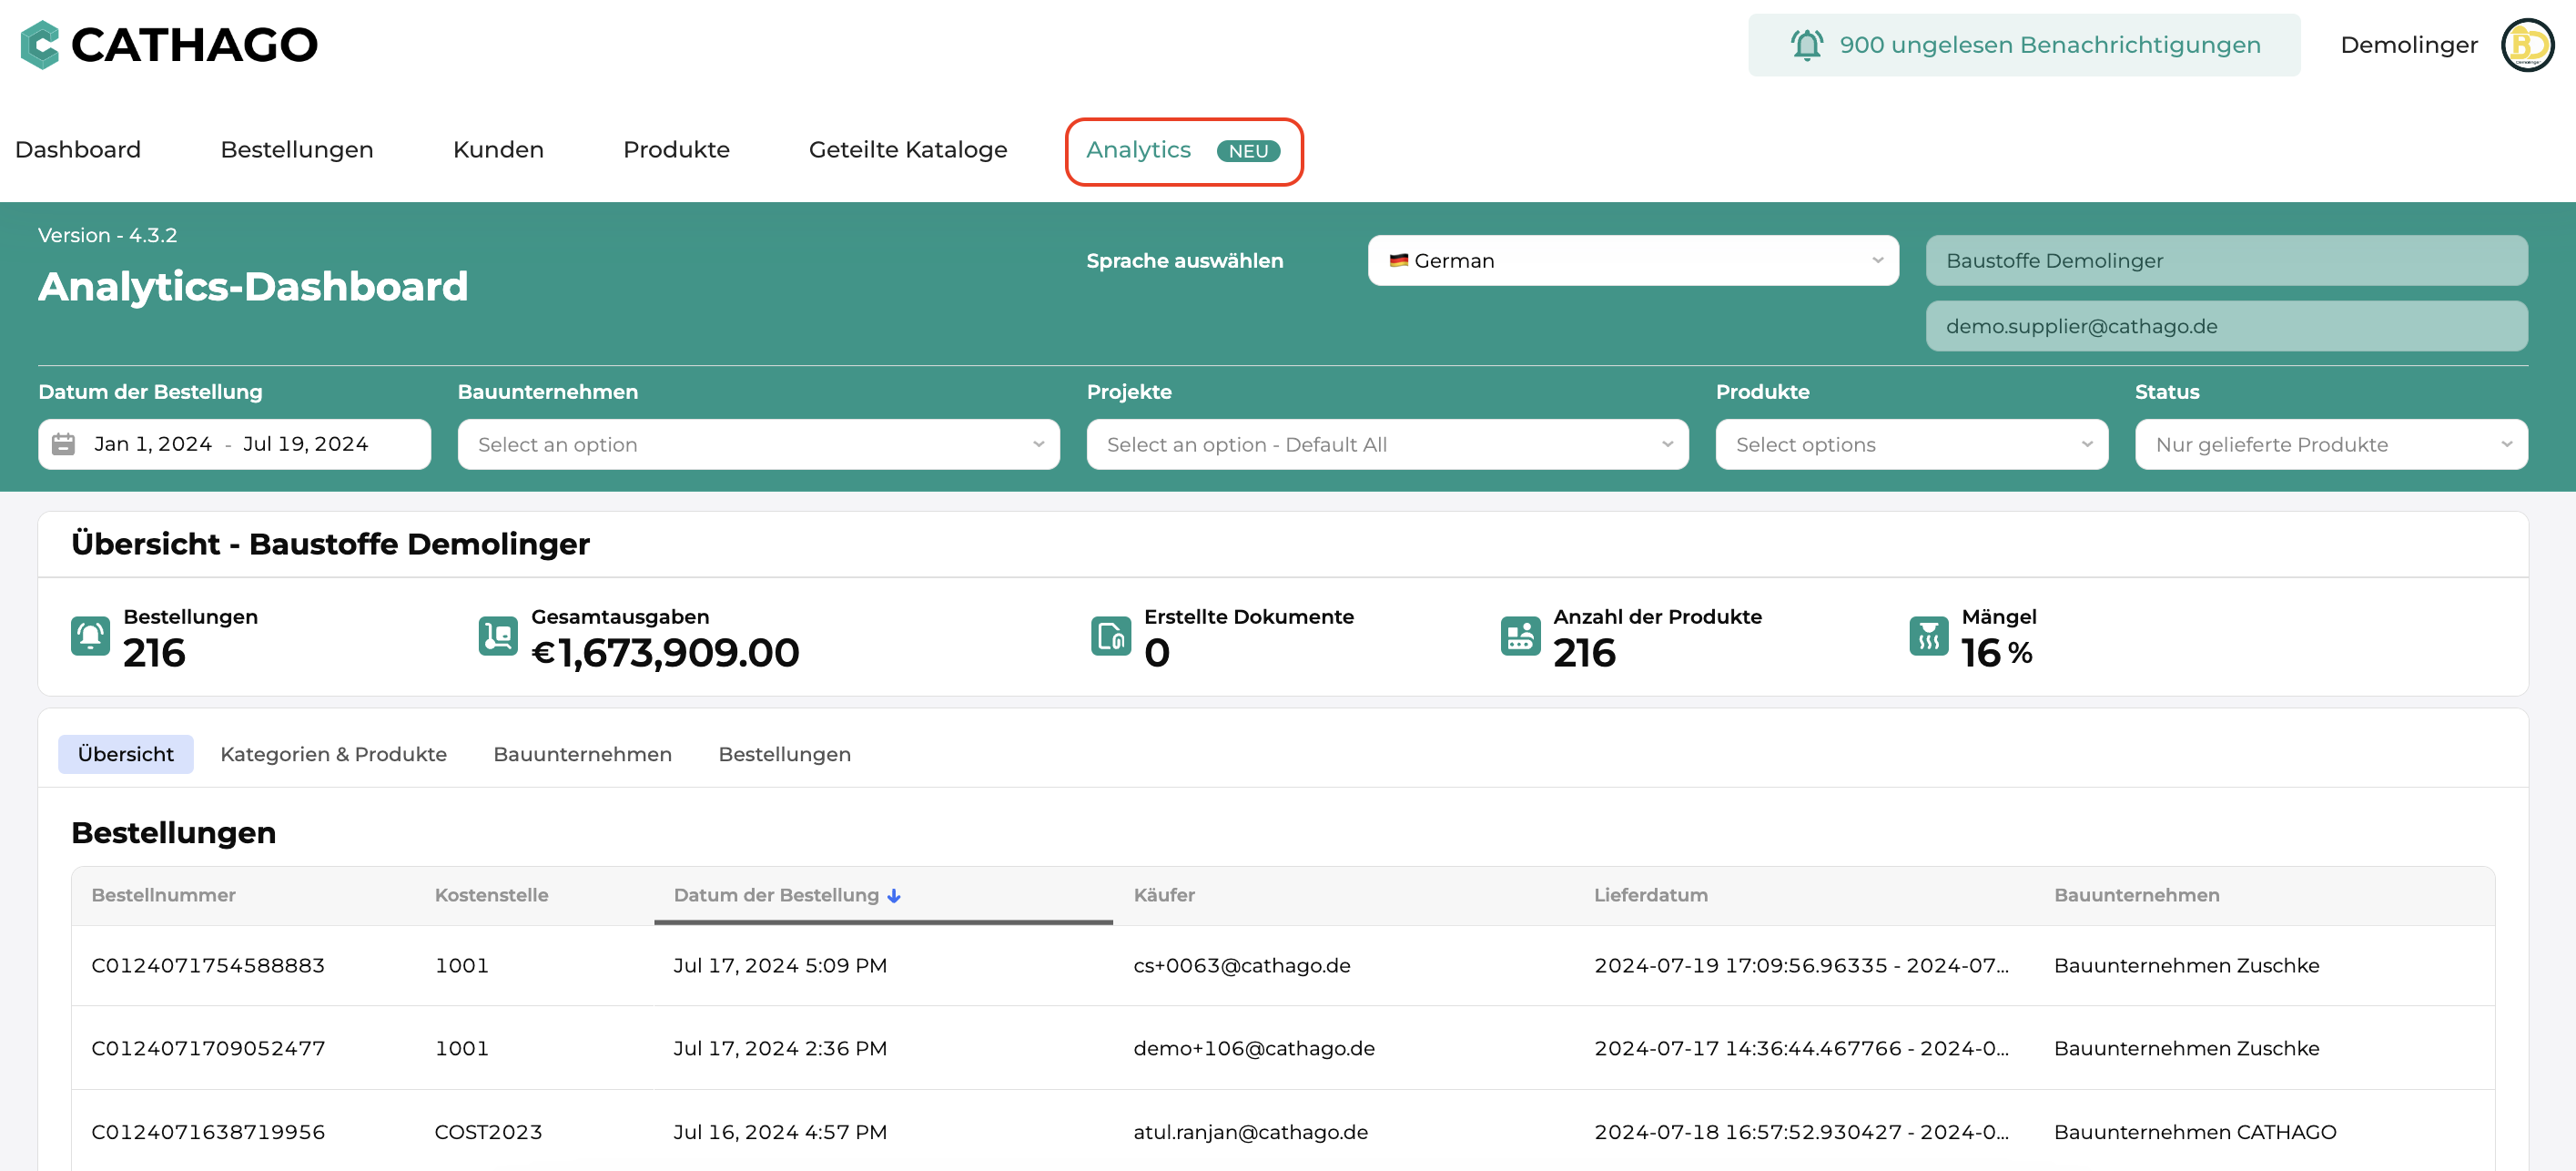Image resolution: width=2576 pixels, height=1171 pixels.
Task: Click the Cathago logo icon
Action: [x=40, y=45]
